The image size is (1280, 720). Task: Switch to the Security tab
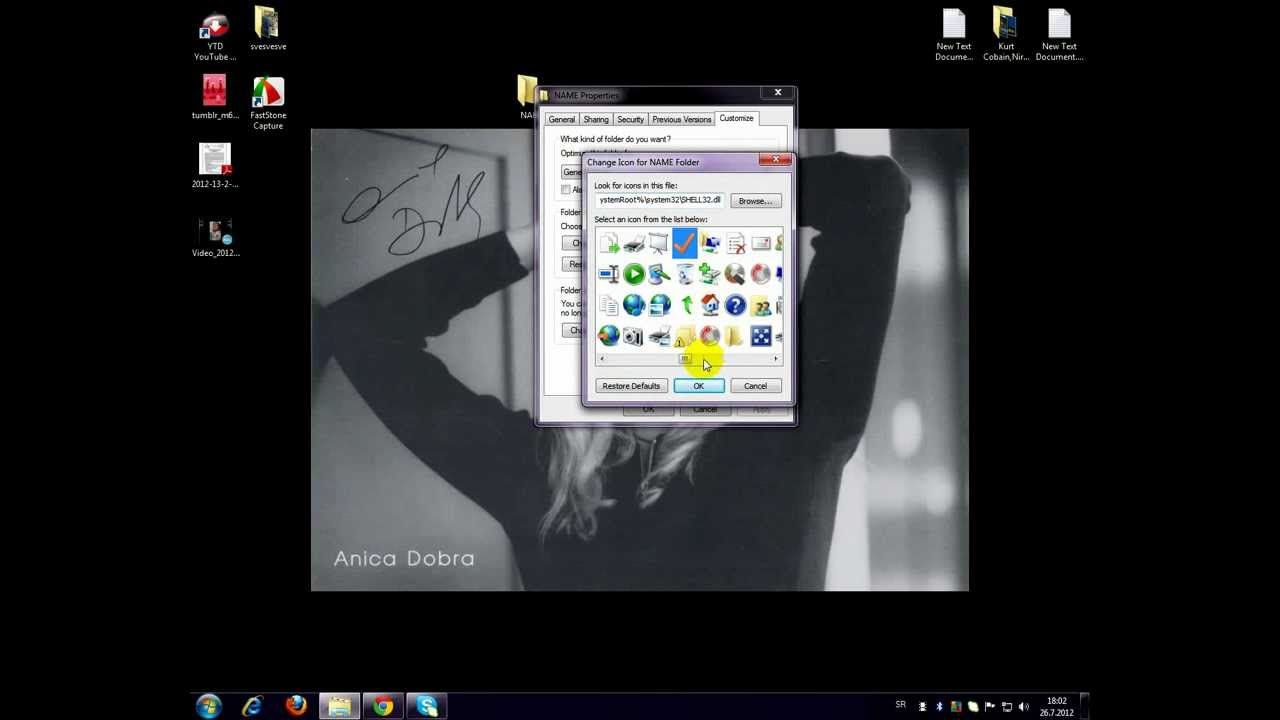click(630, 119)
